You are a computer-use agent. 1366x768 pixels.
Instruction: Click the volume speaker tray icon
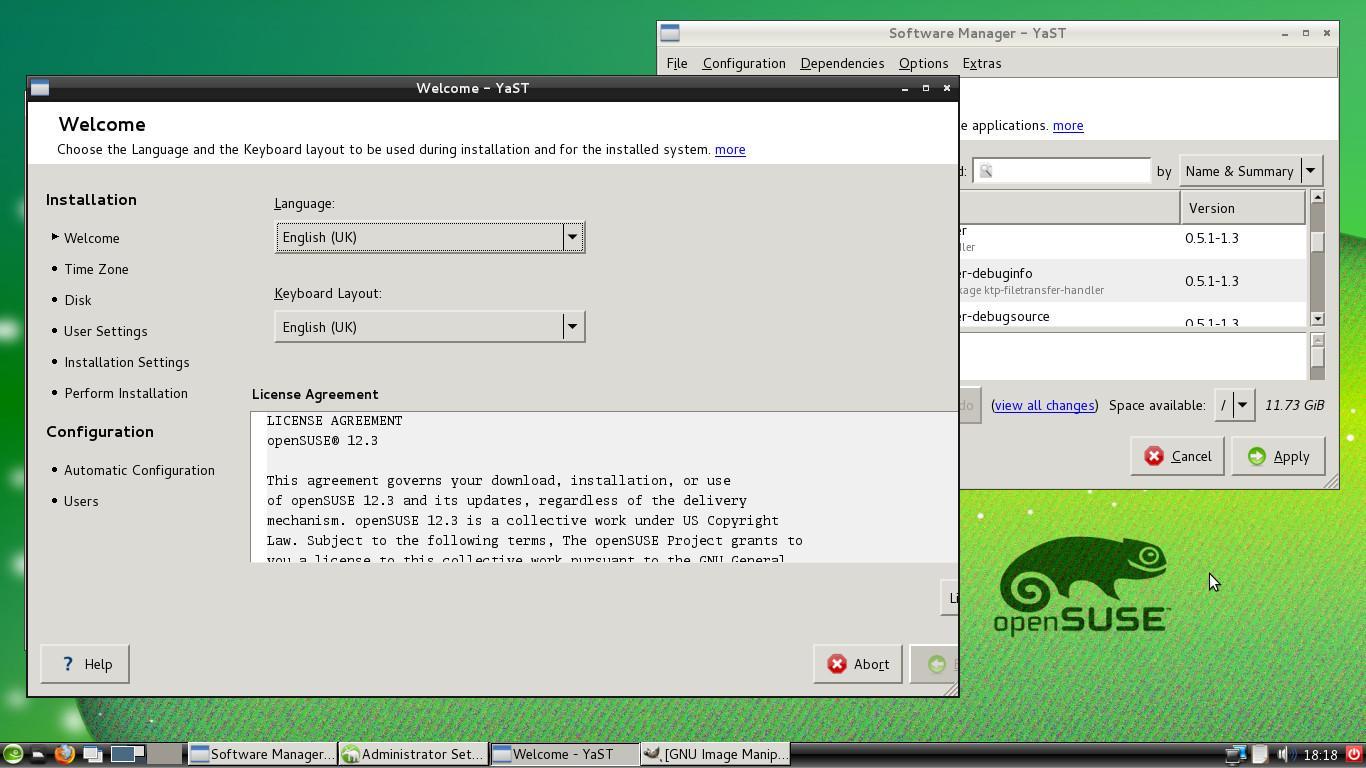tap(1285, 754)
